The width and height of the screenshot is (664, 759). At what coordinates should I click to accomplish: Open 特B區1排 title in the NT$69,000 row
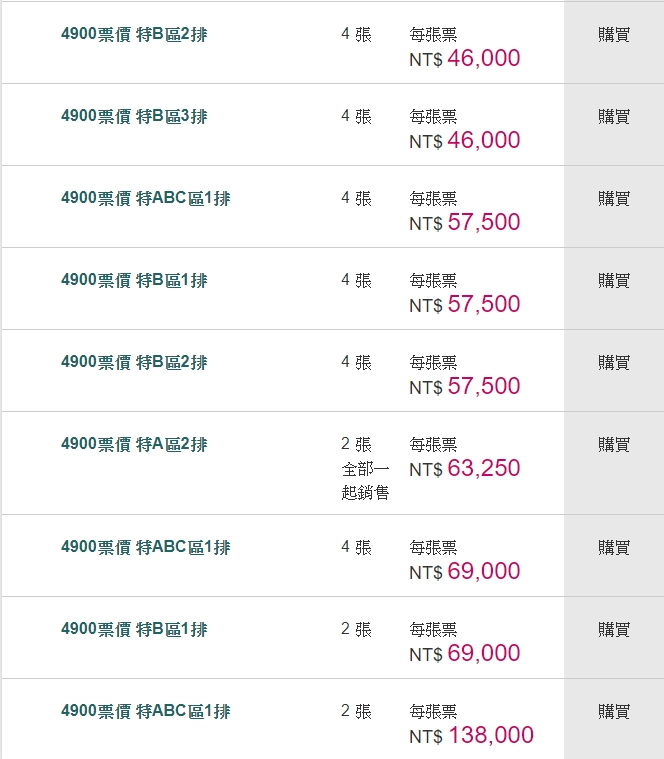coord(134,630)
